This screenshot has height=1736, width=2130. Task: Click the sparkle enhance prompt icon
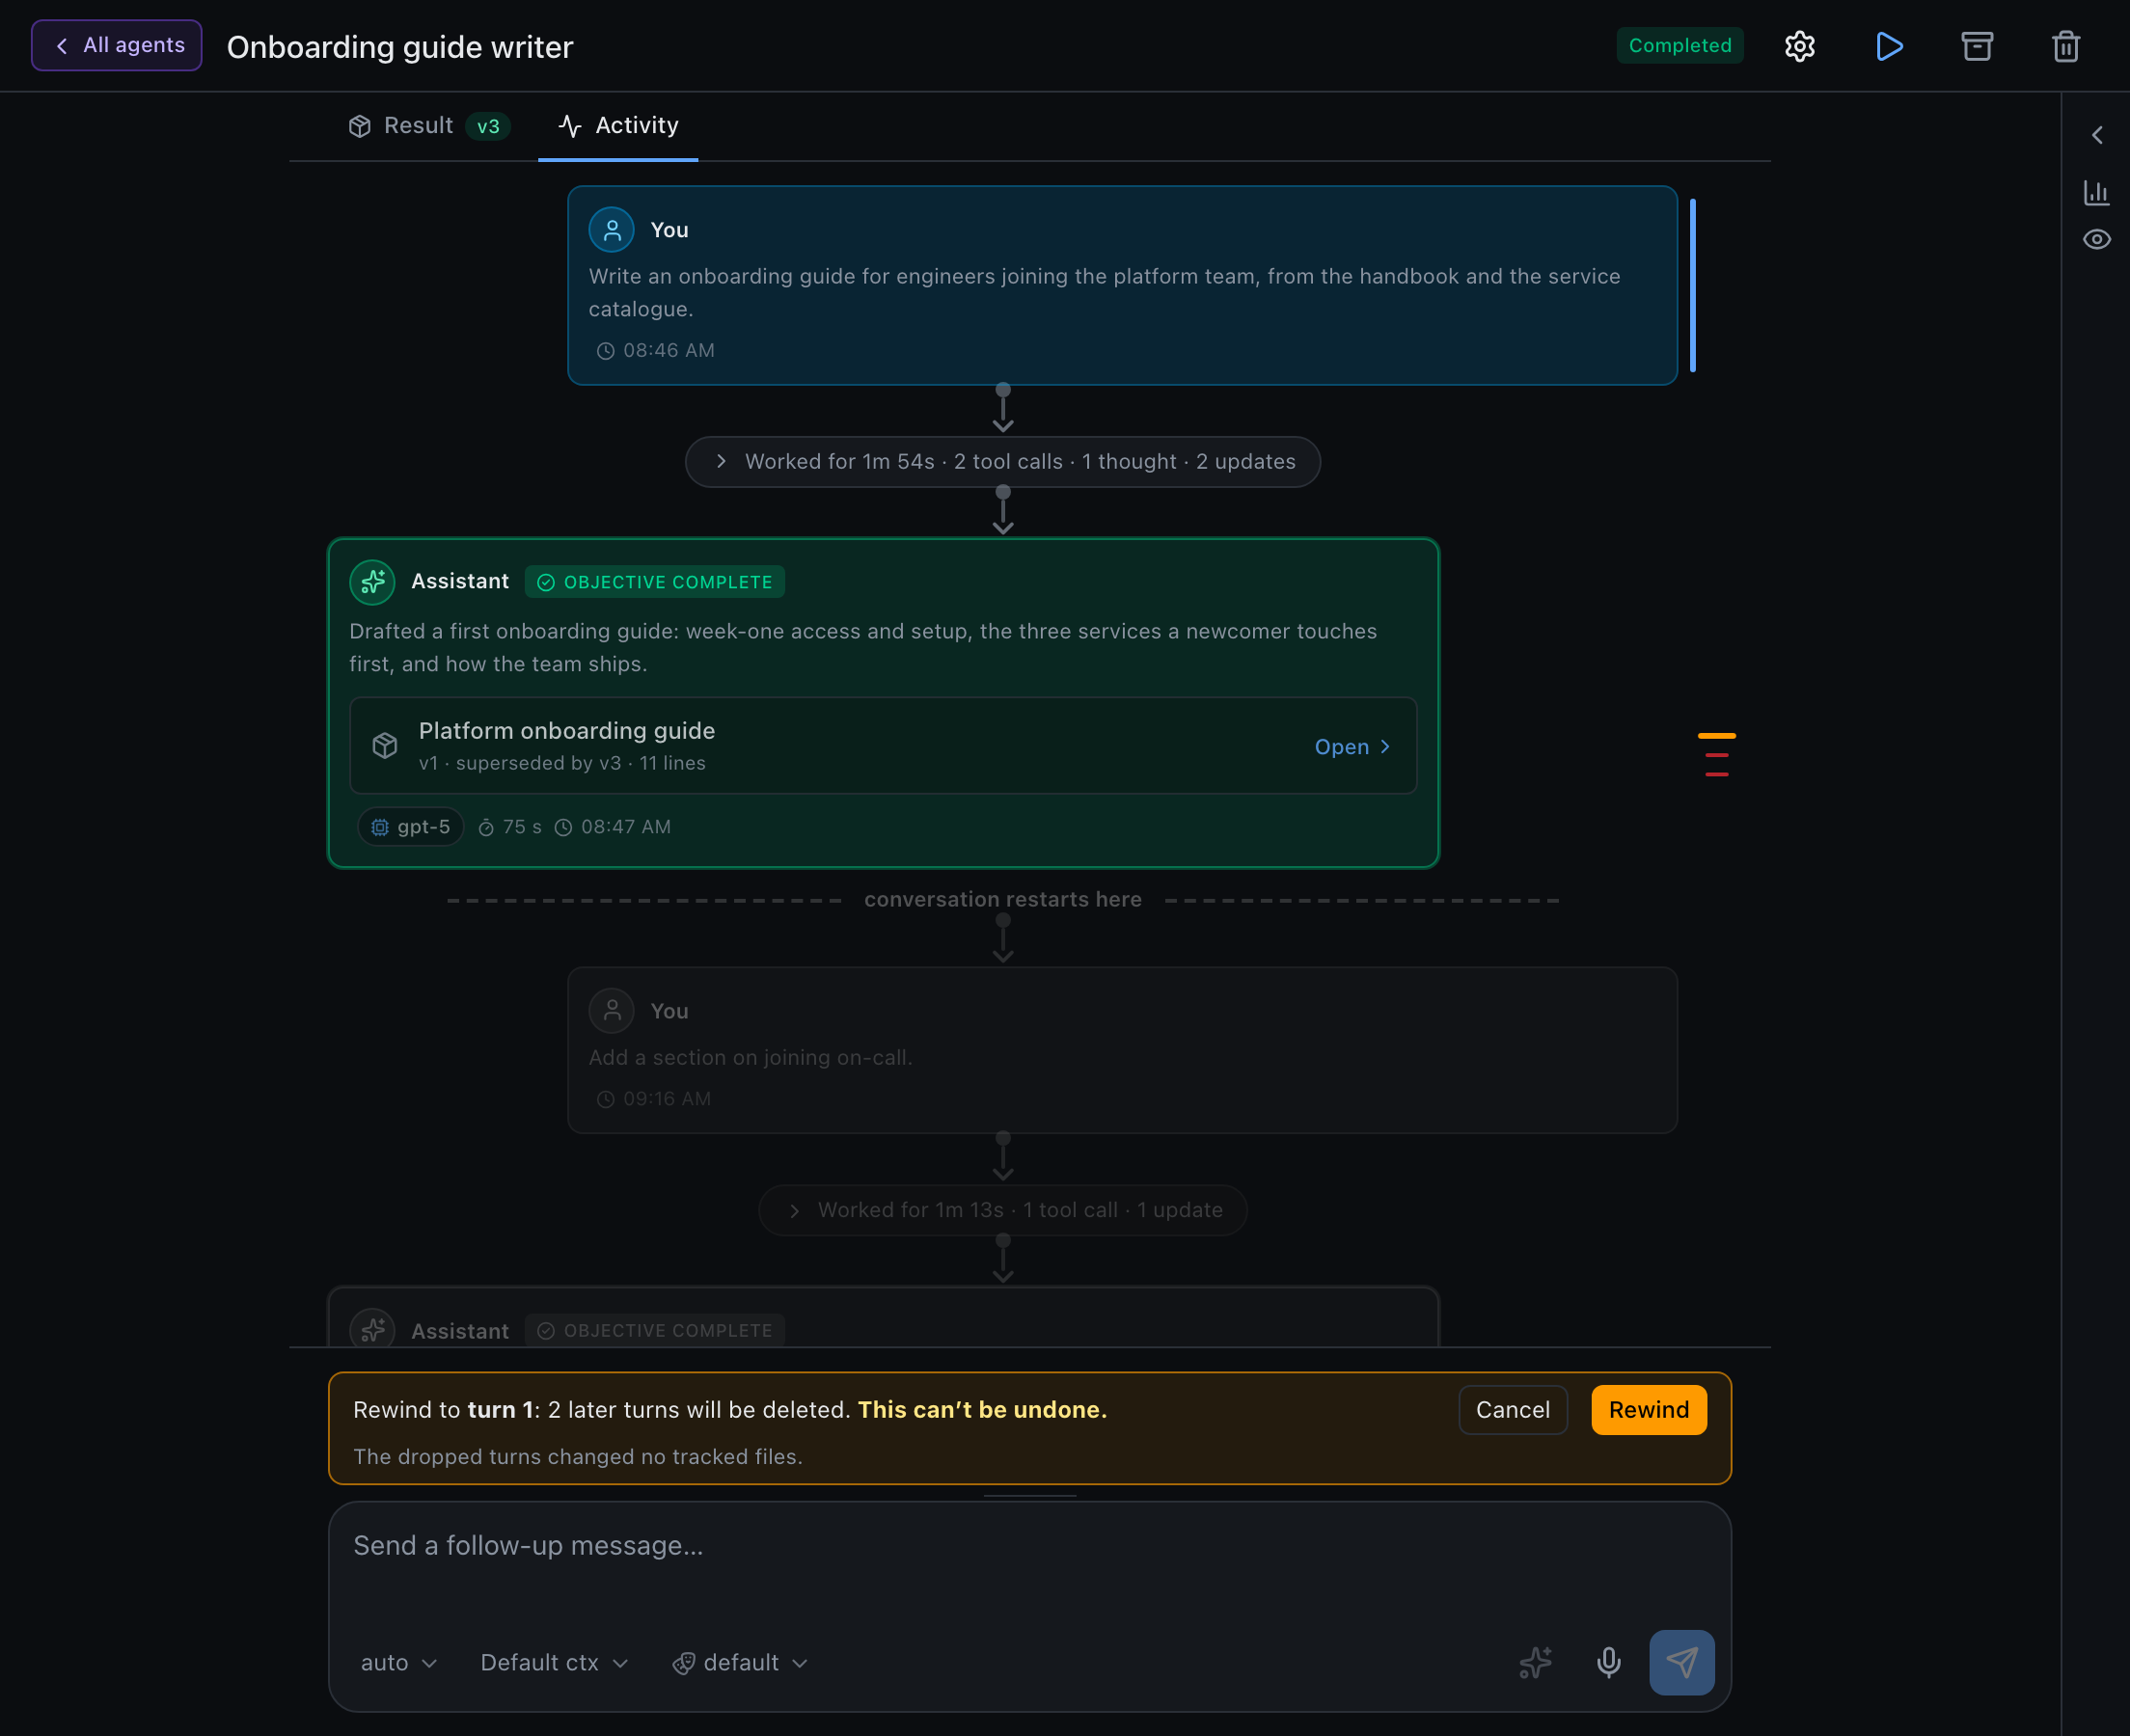[x=1534, y=1662]
